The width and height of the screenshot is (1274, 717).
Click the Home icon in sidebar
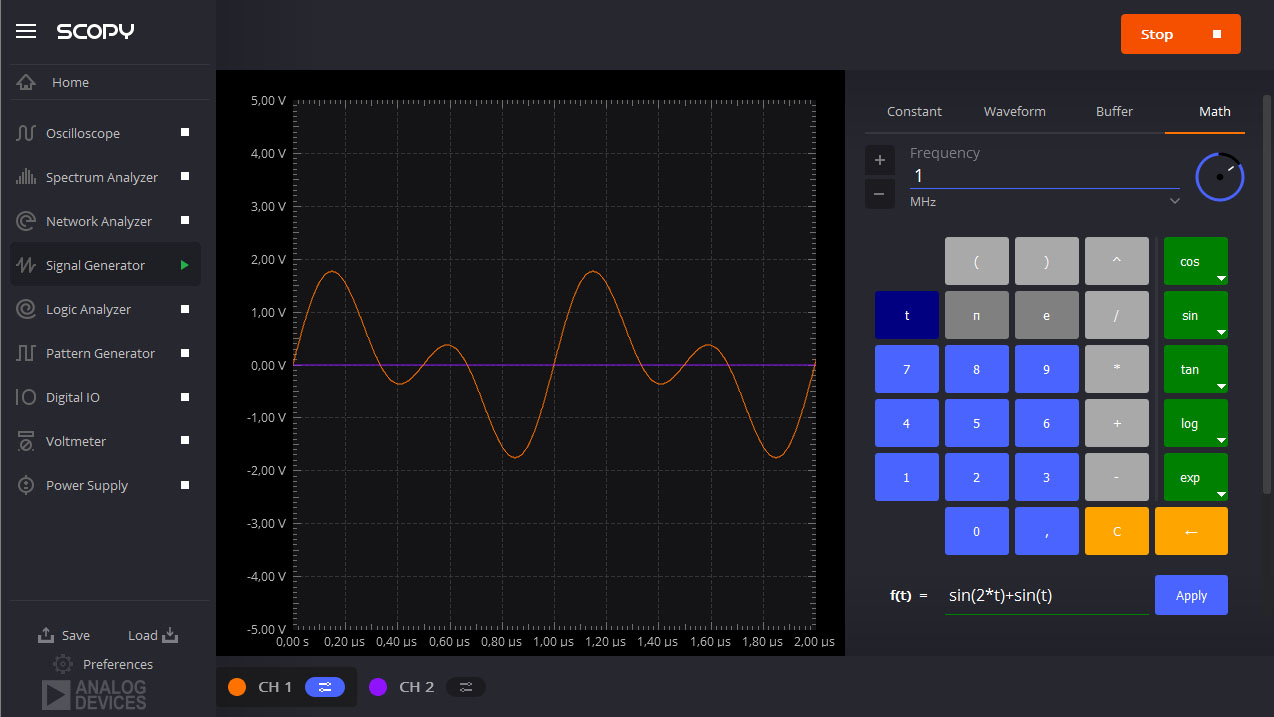(26, 83)
